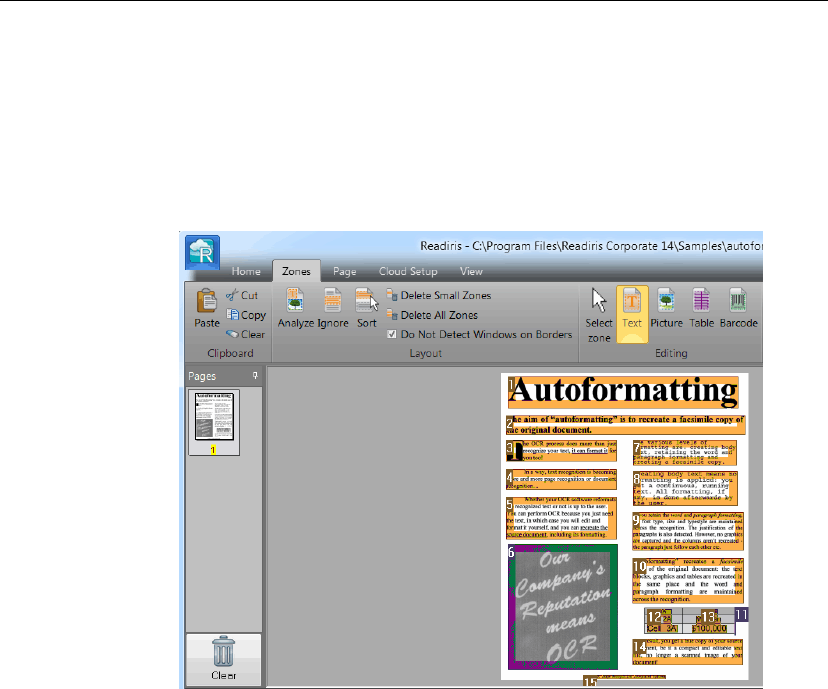The image size is (828, 689).
Task: Select text zone 9 paragraph
Action: point(688,531)
